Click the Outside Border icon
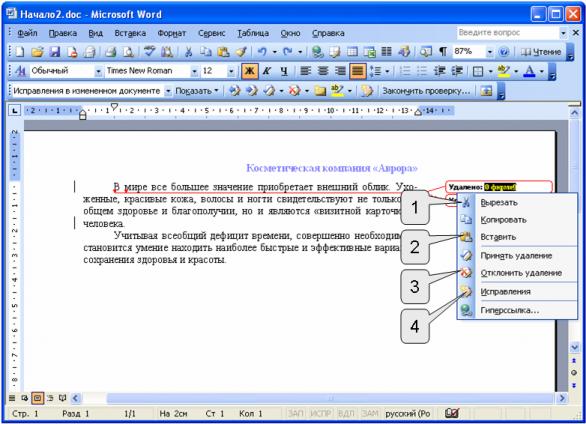The height and width of the screenshot is (424, 586). (x=478, y=71)
